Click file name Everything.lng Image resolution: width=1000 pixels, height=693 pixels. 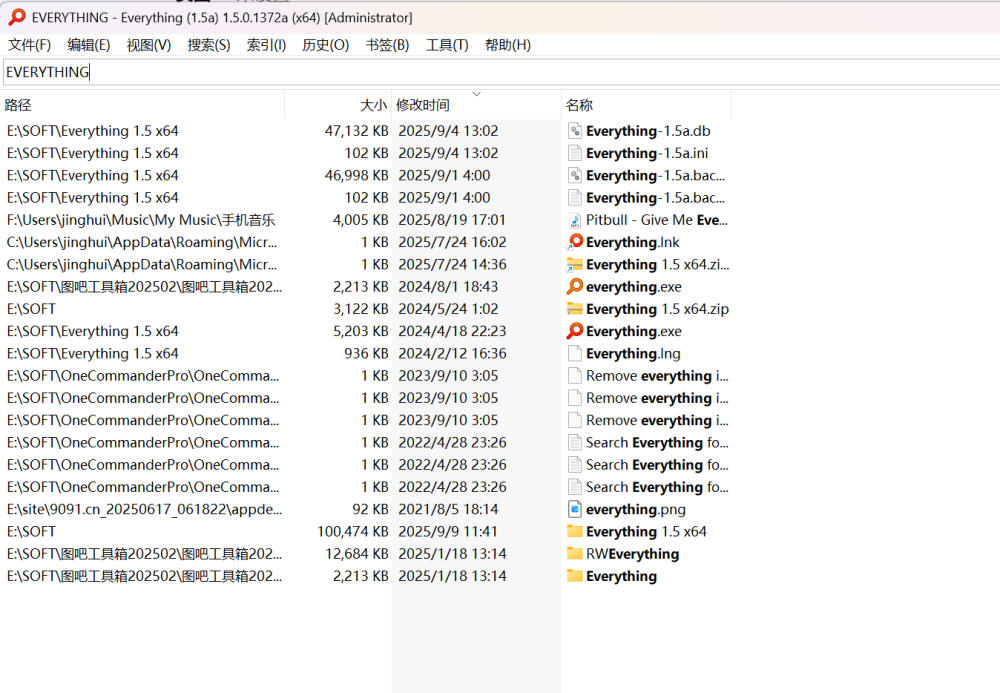tap(633, 353)
